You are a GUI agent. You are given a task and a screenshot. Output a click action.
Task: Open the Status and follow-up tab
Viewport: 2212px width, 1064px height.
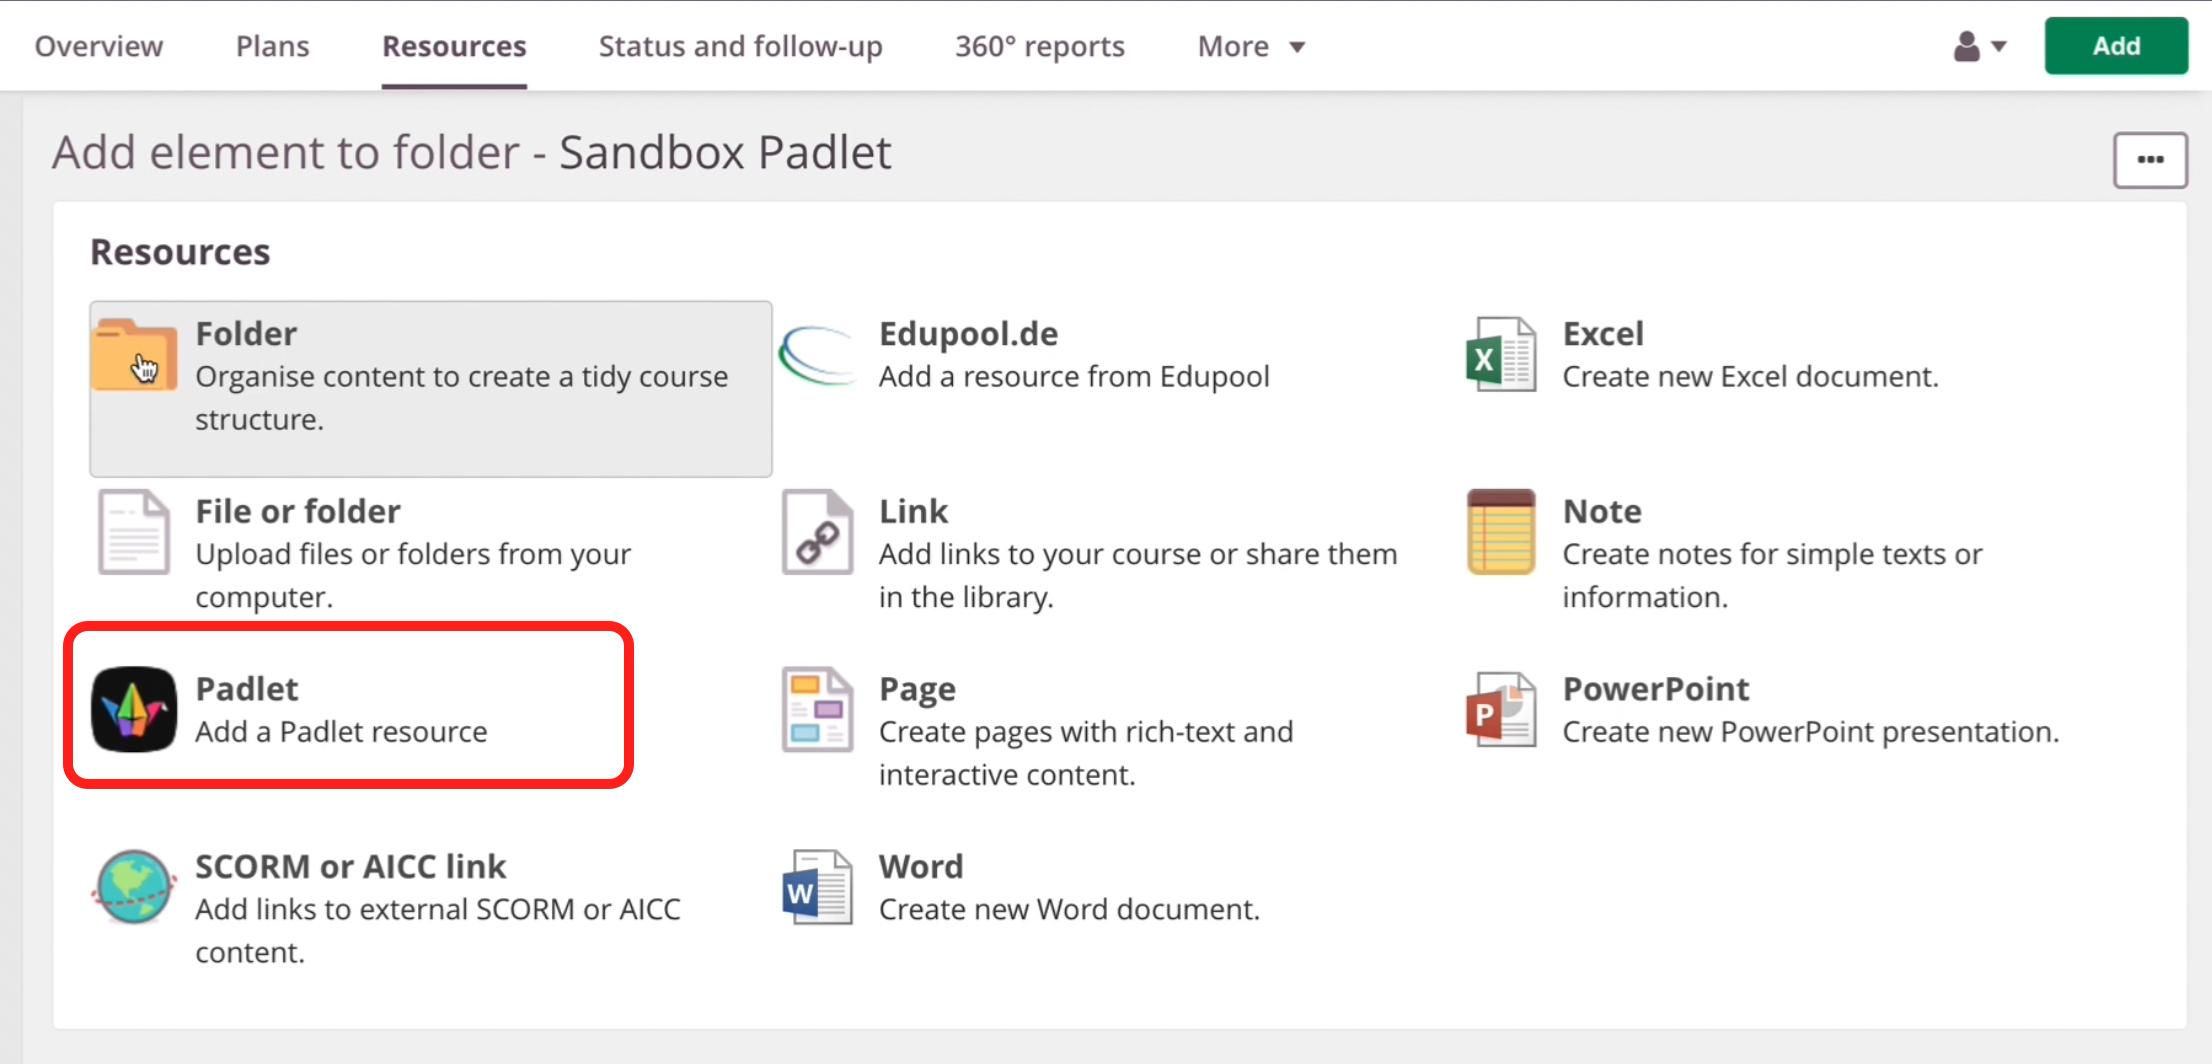(740, 46)
